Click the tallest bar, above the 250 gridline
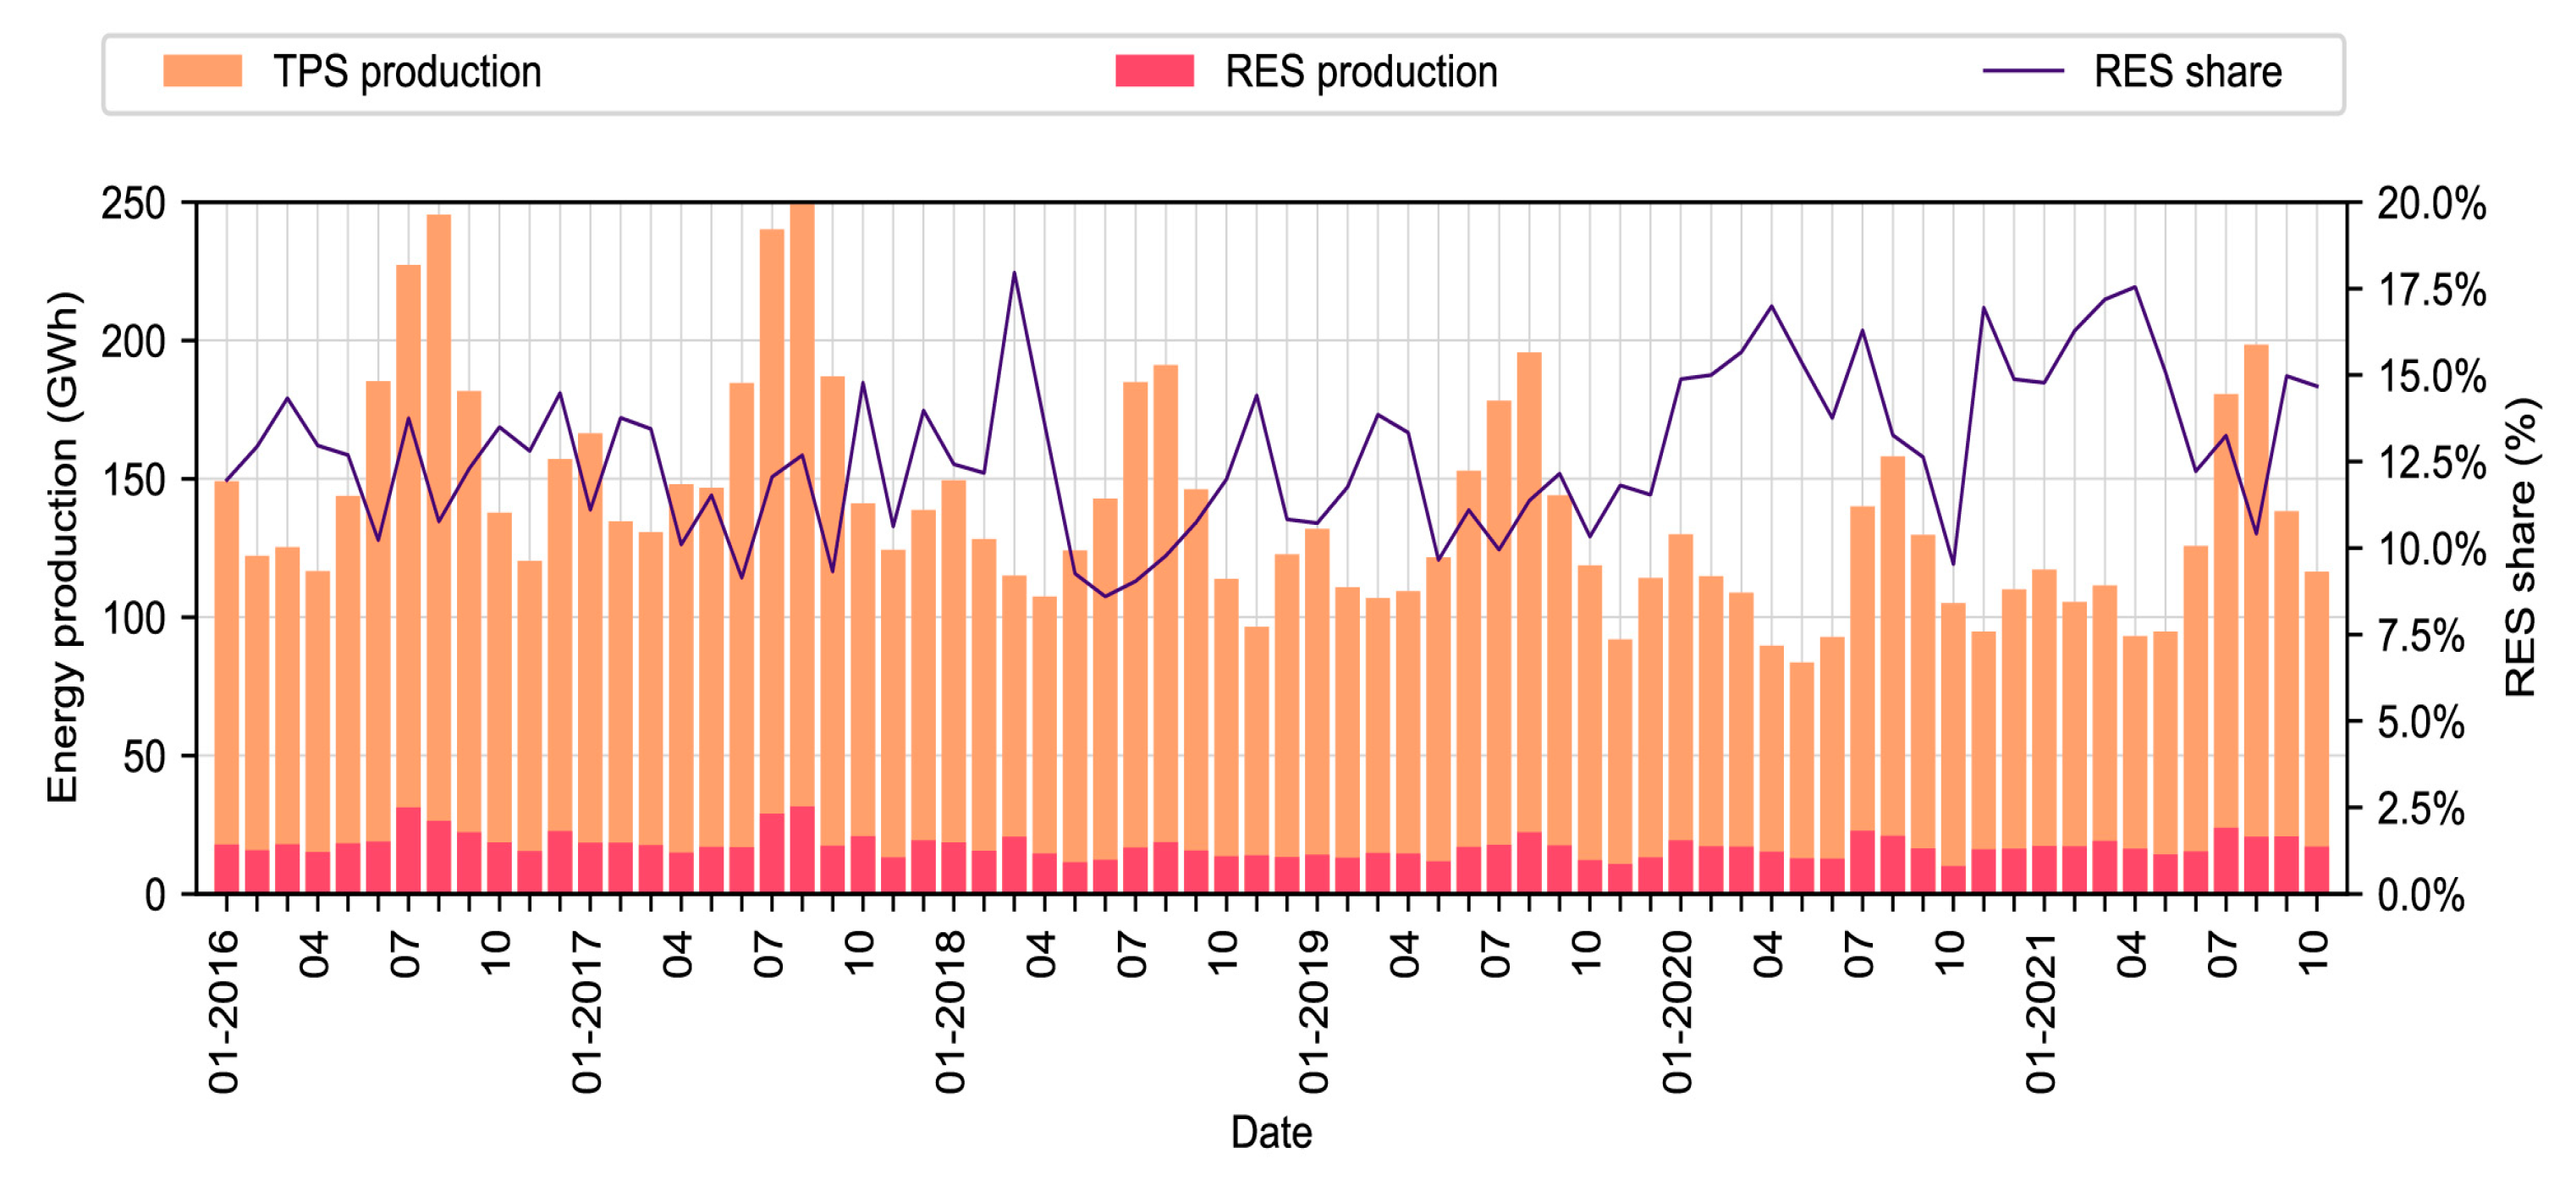 pos(802,500)
